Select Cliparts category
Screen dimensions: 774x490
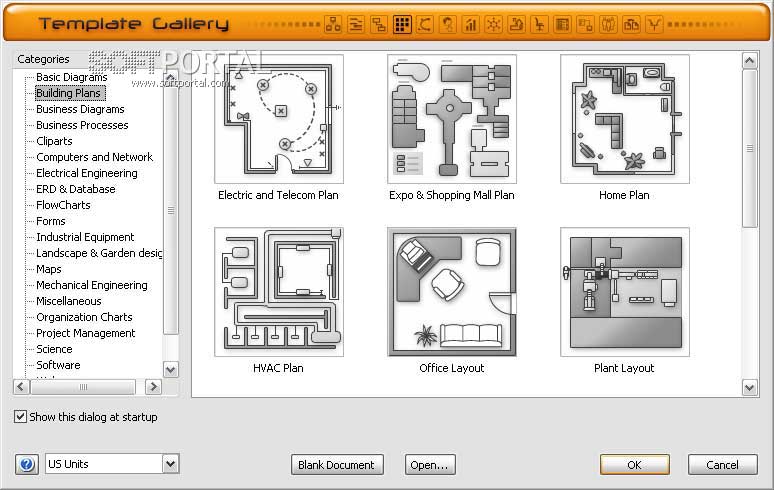coord(54,141)
